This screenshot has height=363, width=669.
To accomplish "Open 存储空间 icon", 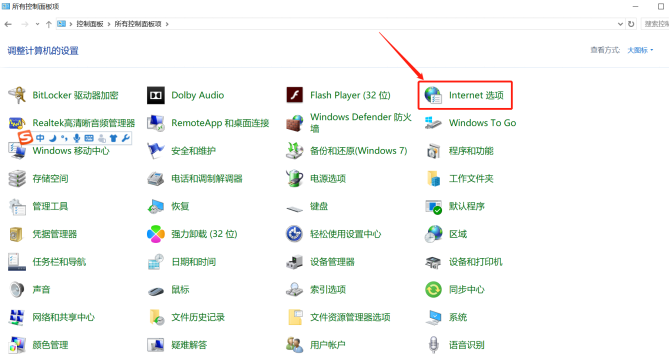I will [17, 178].
